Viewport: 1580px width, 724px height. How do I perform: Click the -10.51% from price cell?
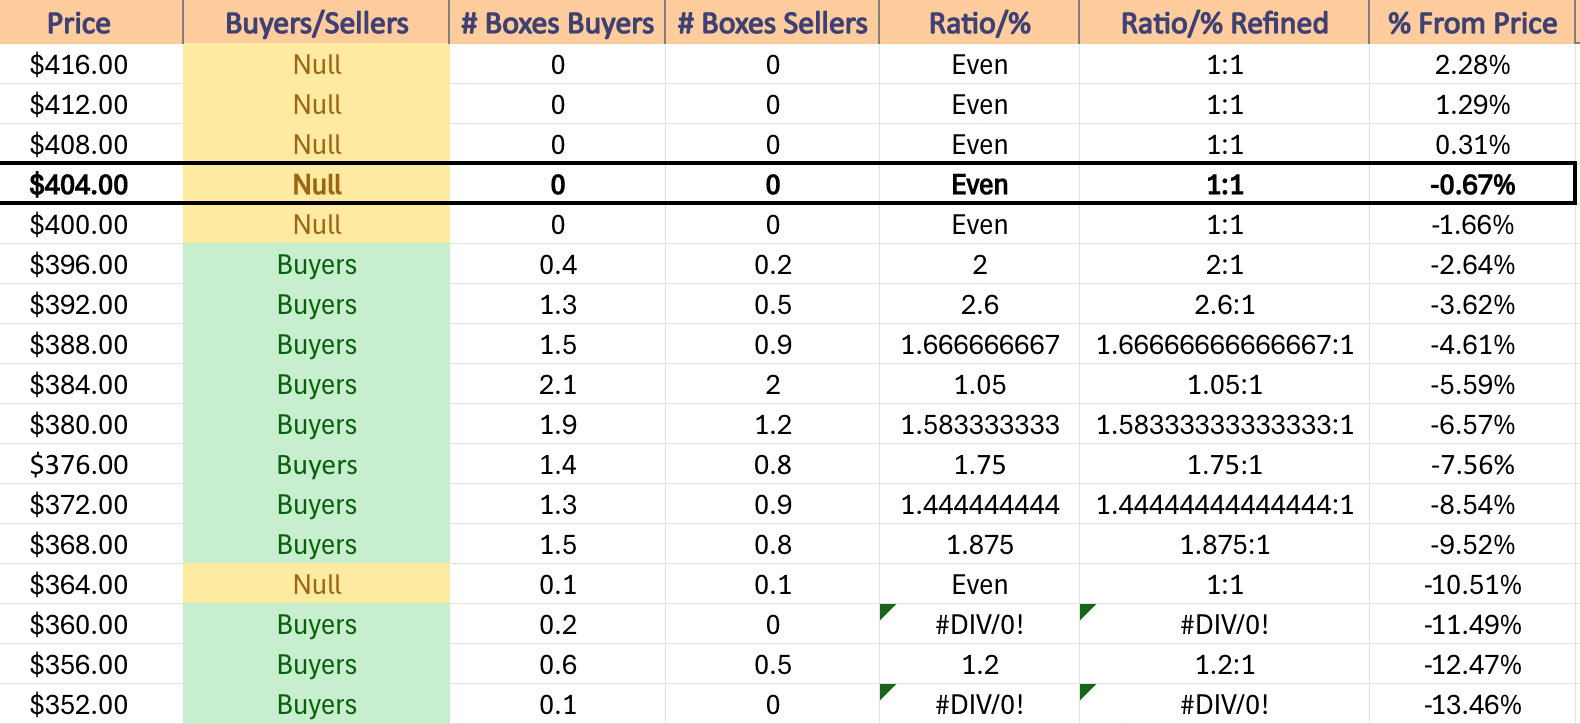click(1472, 585)
